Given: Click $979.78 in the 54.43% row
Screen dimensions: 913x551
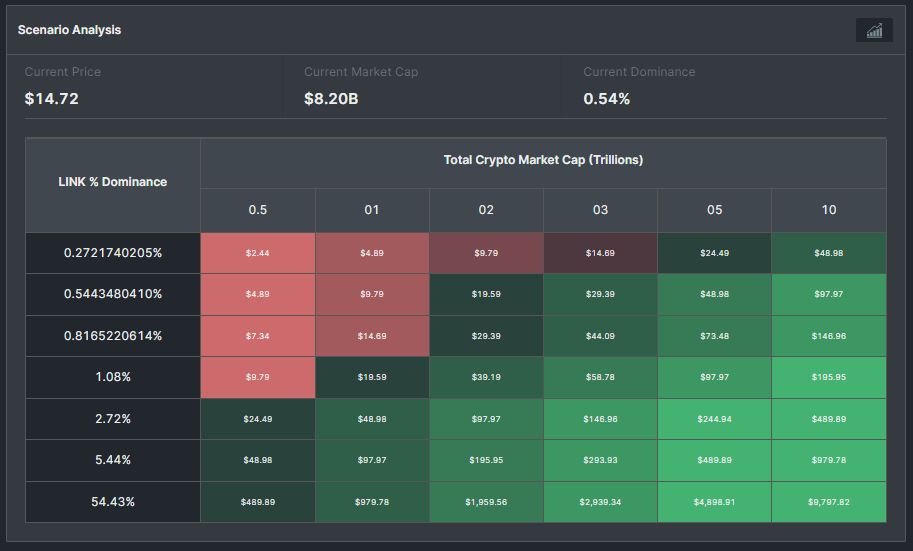Looking at the screenshot, I should pos(372,502).
